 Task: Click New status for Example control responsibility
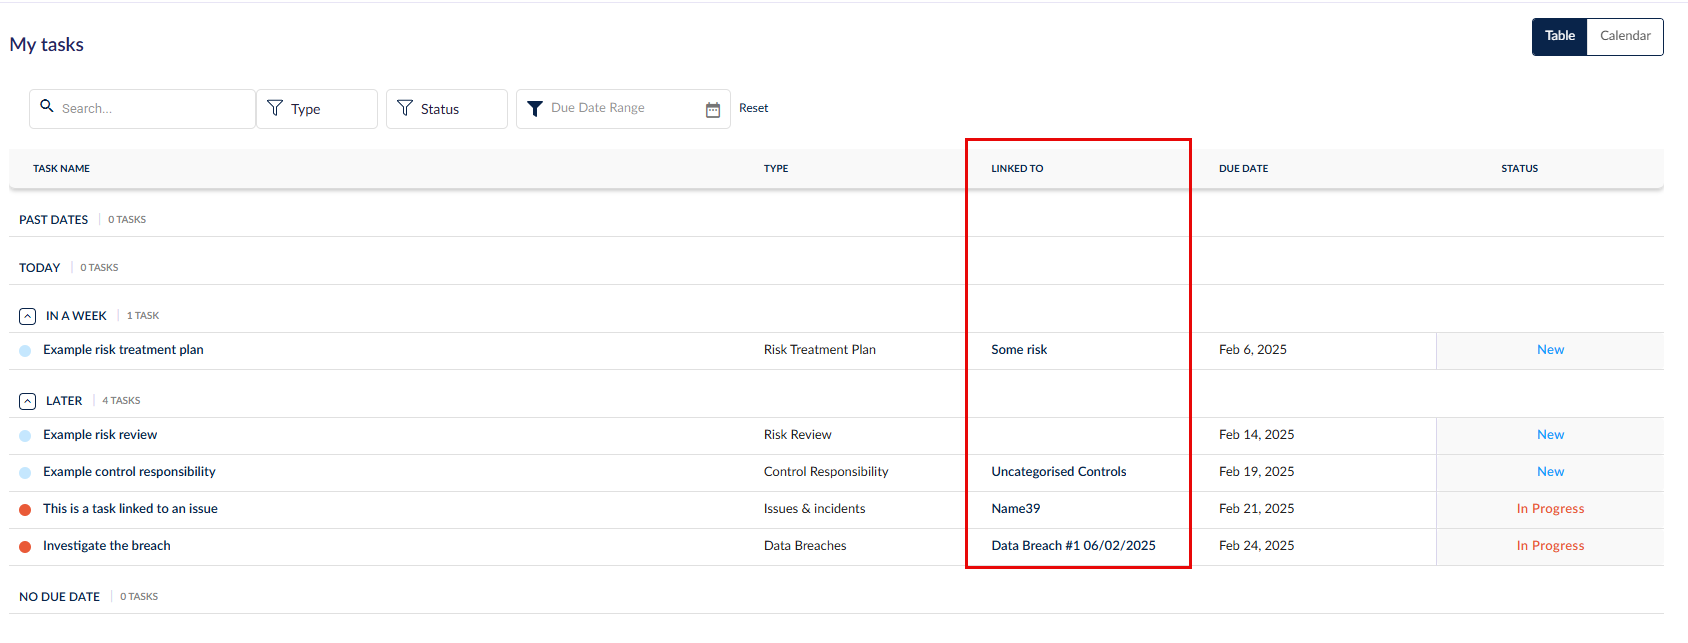pos(1550,472)
